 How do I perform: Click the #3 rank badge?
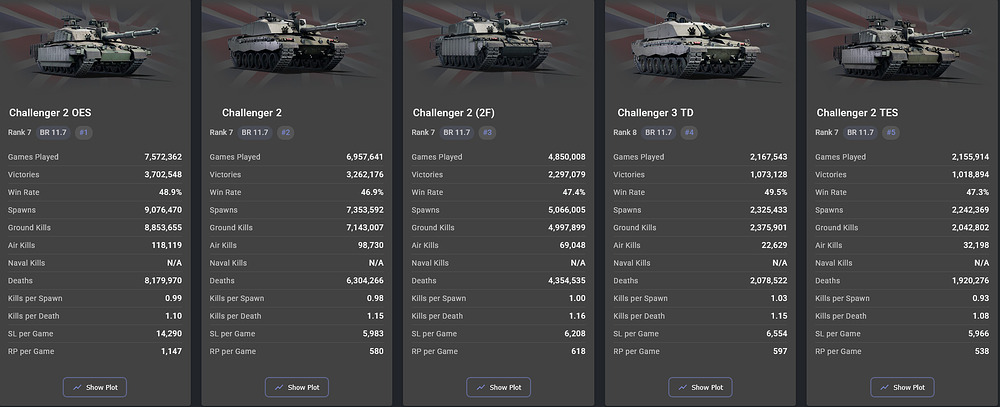coord(488,132)
